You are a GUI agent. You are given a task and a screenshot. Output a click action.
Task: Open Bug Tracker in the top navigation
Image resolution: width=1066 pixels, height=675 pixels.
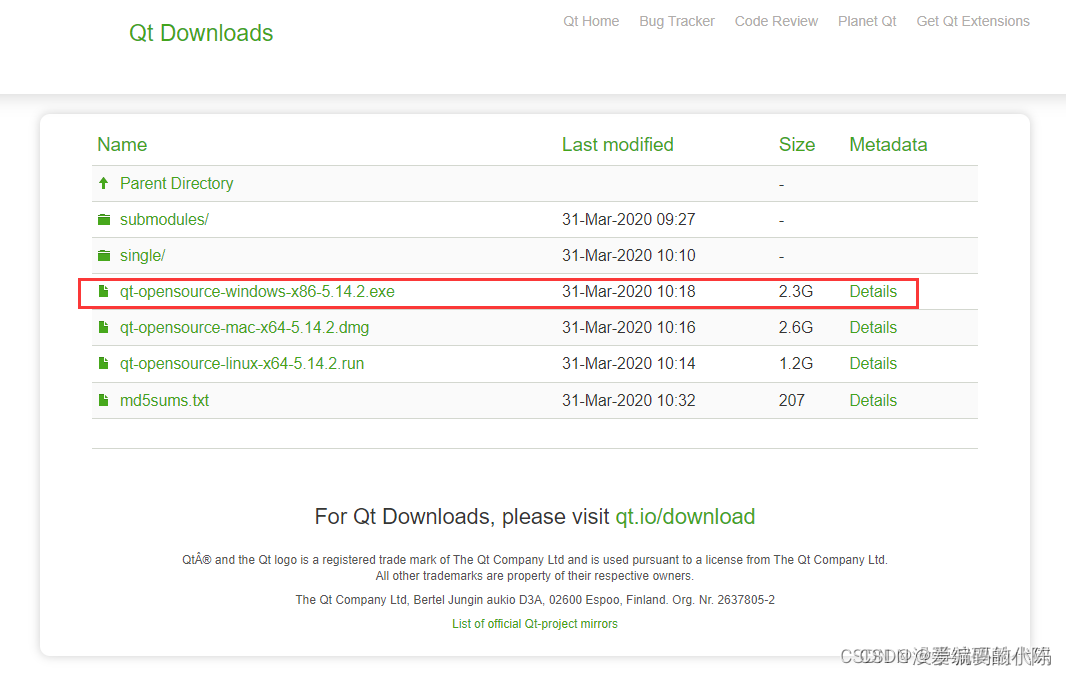pos(676,21)
